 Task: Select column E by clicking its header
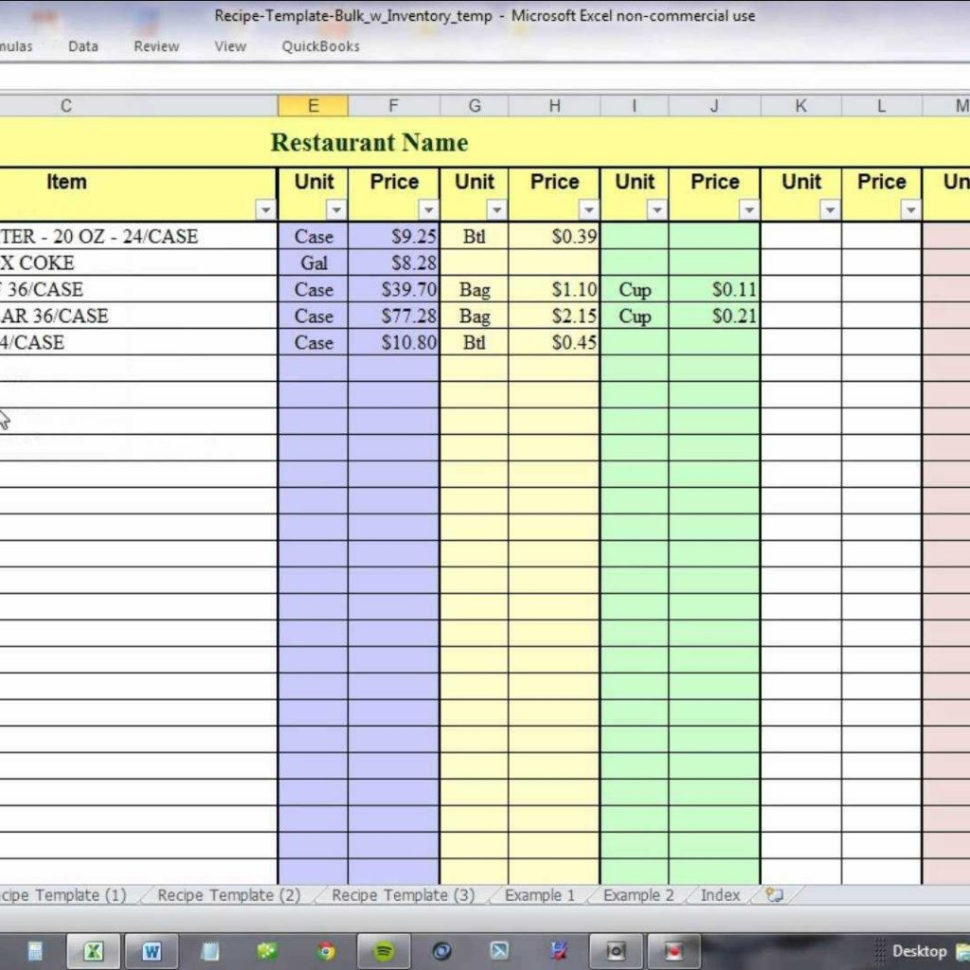click(x=313, y=105)
